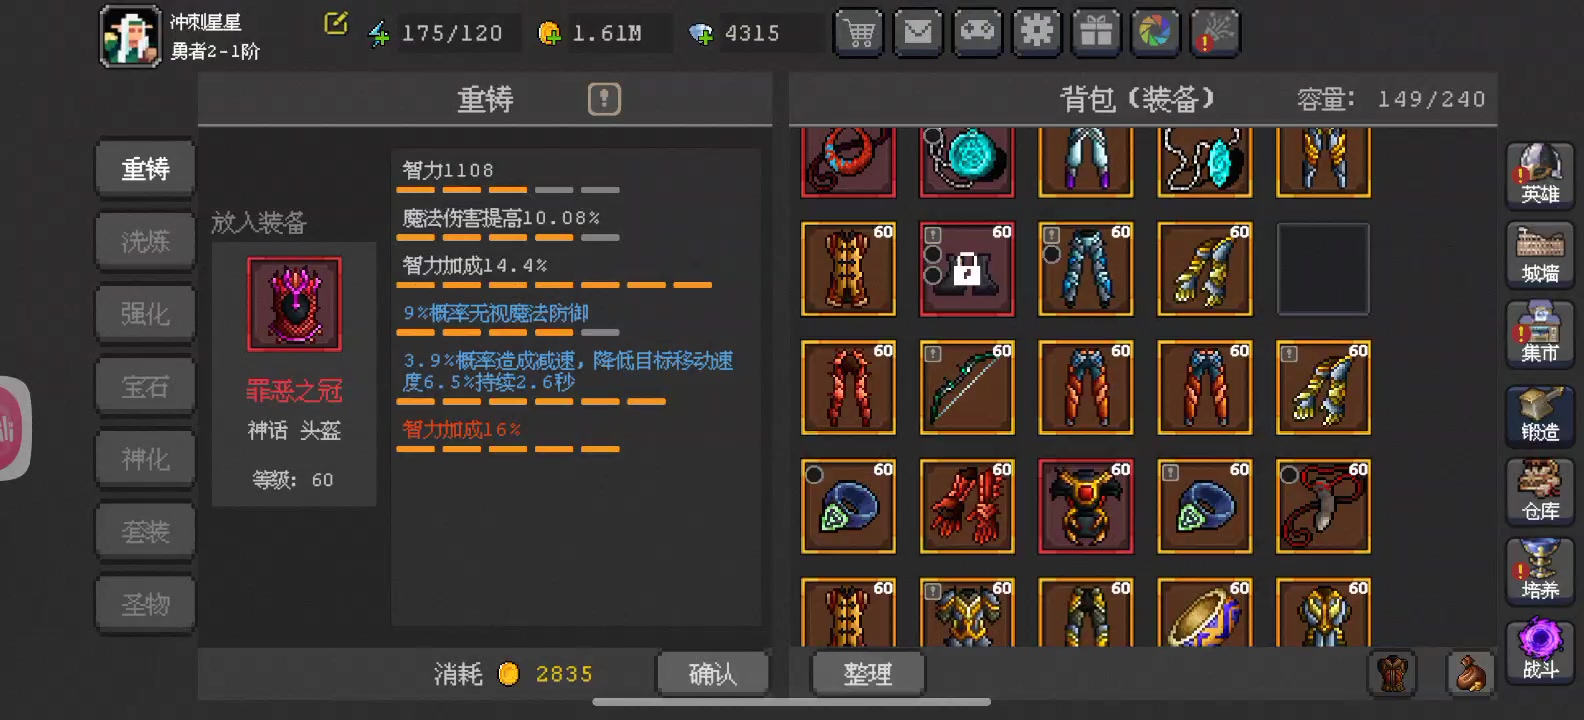Image resolution: width=1584 pixels, height=720 pixels.
Task: Click the 整理 sort button
Action: click(x=868, y=674)
